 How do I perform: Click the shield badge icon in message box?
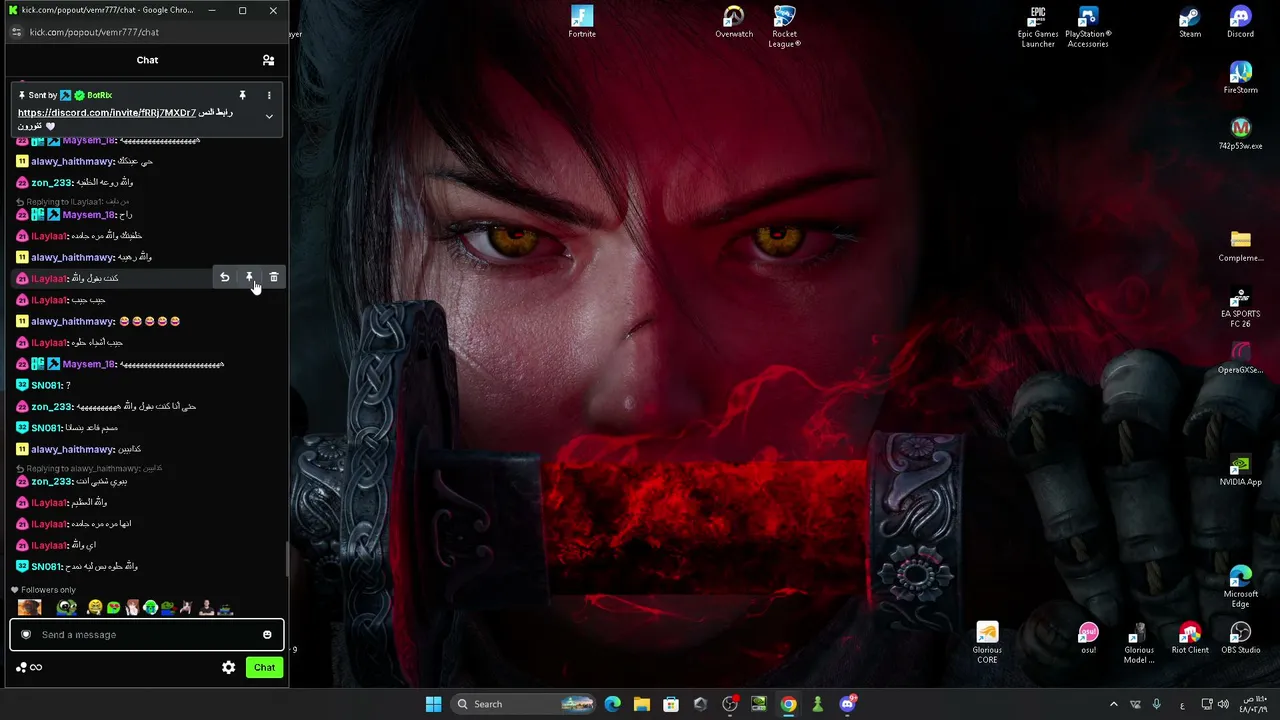26,635
